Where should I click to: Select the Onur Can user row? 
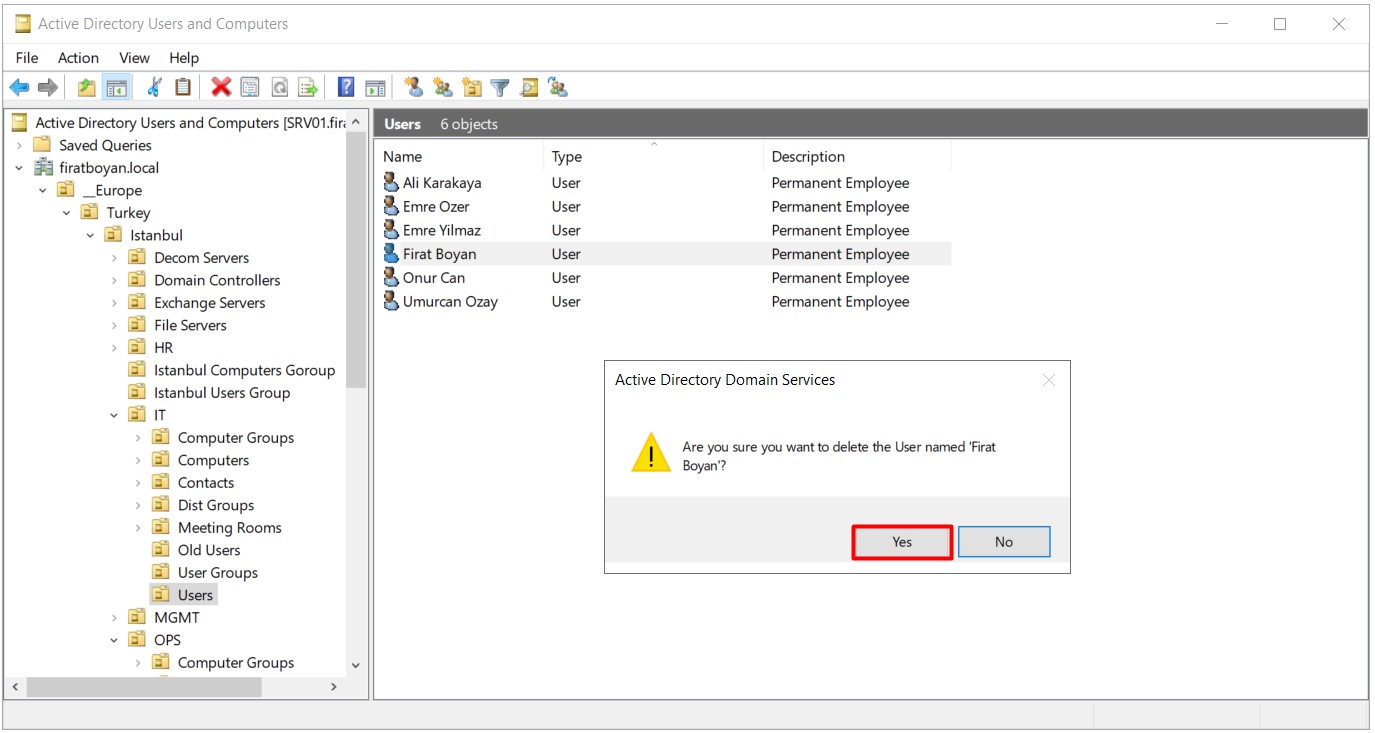(665, 278)
